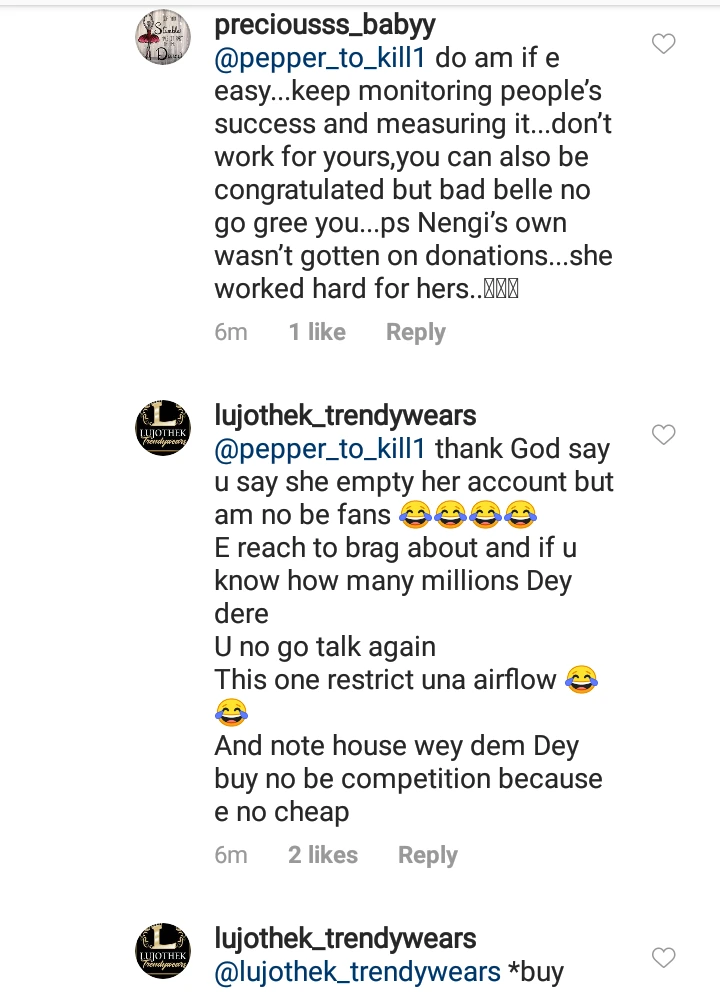The height and width of the screenshot is (1004, 720).
Task: Open lujothek_trendywears username above the "thank God" comment
Action: (345, 415)
